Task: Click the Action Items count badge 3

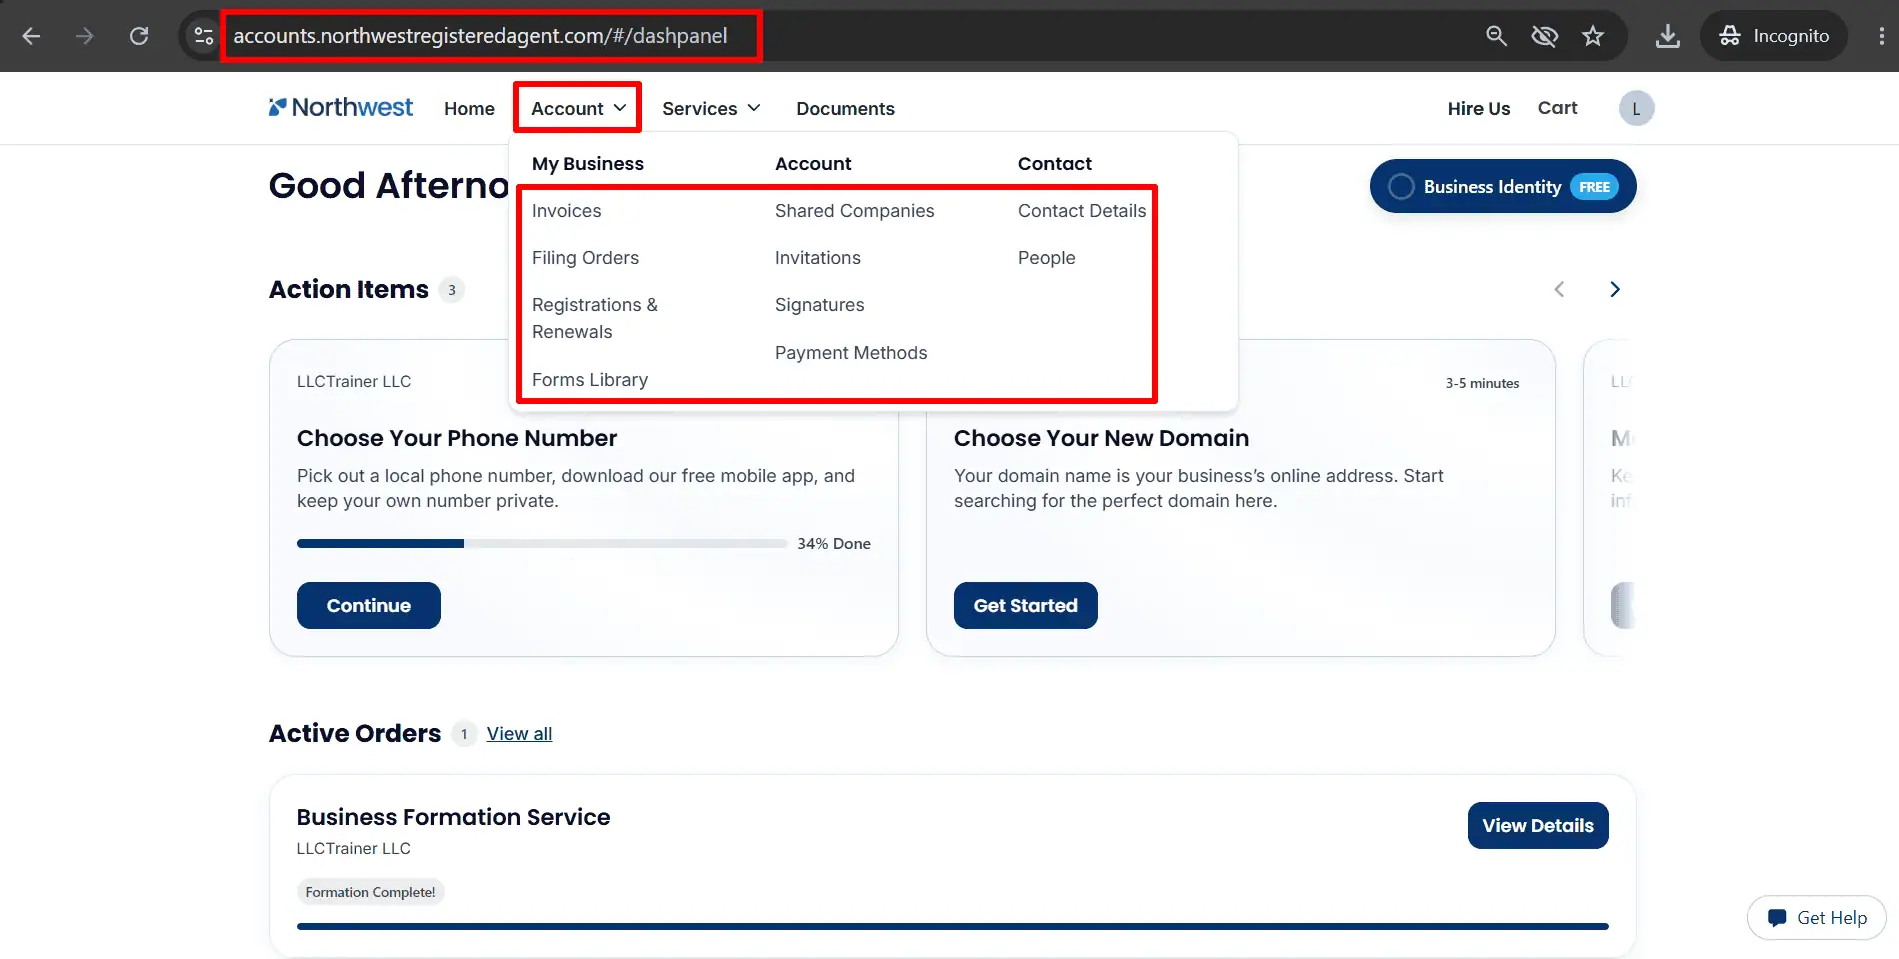Action: pyautogui.click(x=452, y=290)
